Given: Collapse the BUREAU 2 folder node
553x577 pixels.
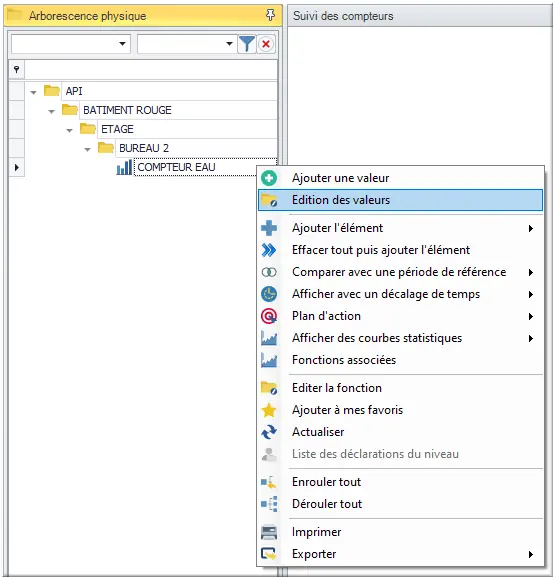Looking at the screenshot, I should tap(88, 149).
